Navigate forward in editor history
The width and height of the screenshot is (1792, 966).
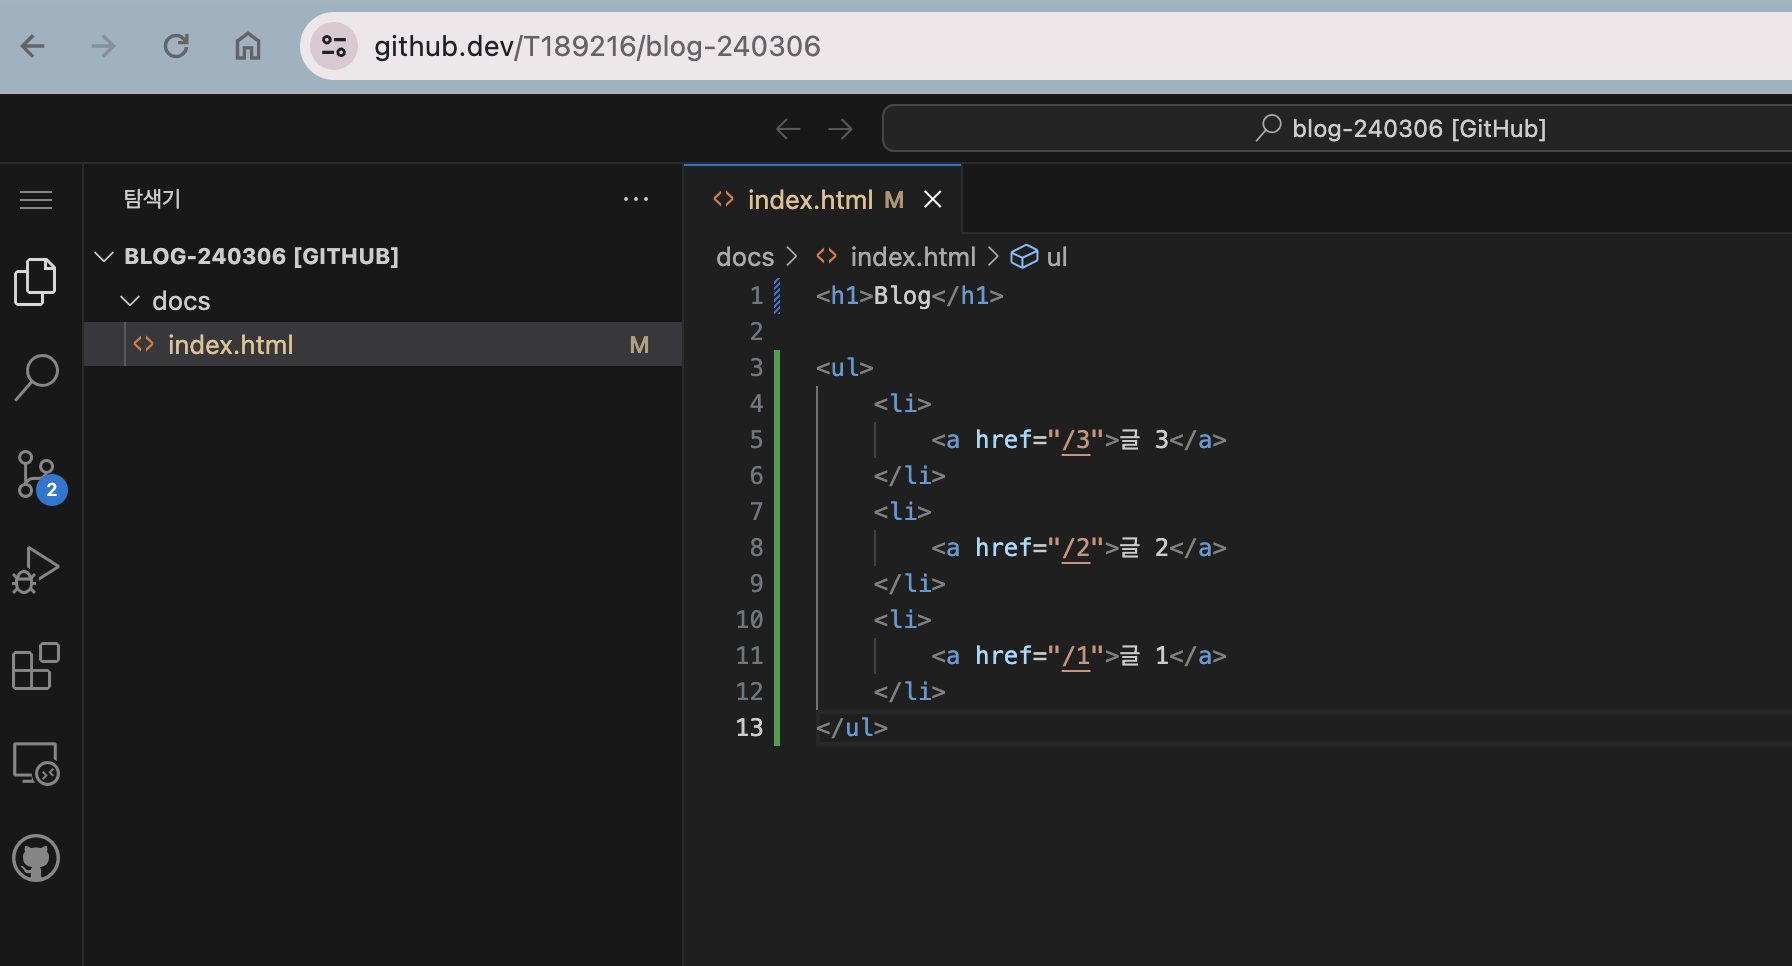[x=840, y=129]
